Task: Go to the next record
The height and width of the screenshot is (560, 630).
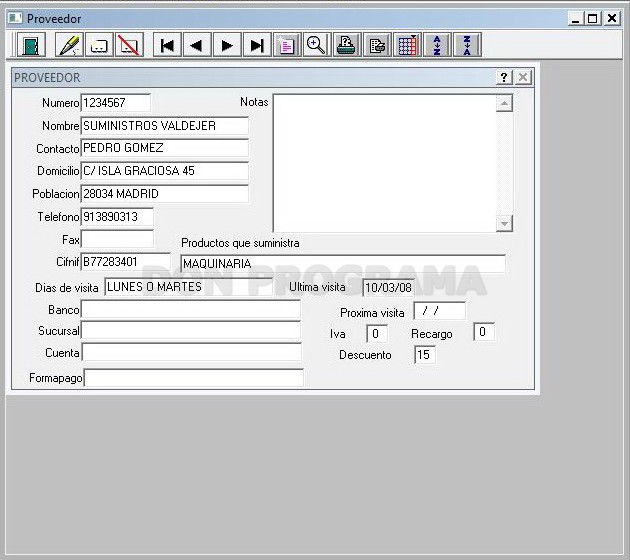Action: coord(227,45)
